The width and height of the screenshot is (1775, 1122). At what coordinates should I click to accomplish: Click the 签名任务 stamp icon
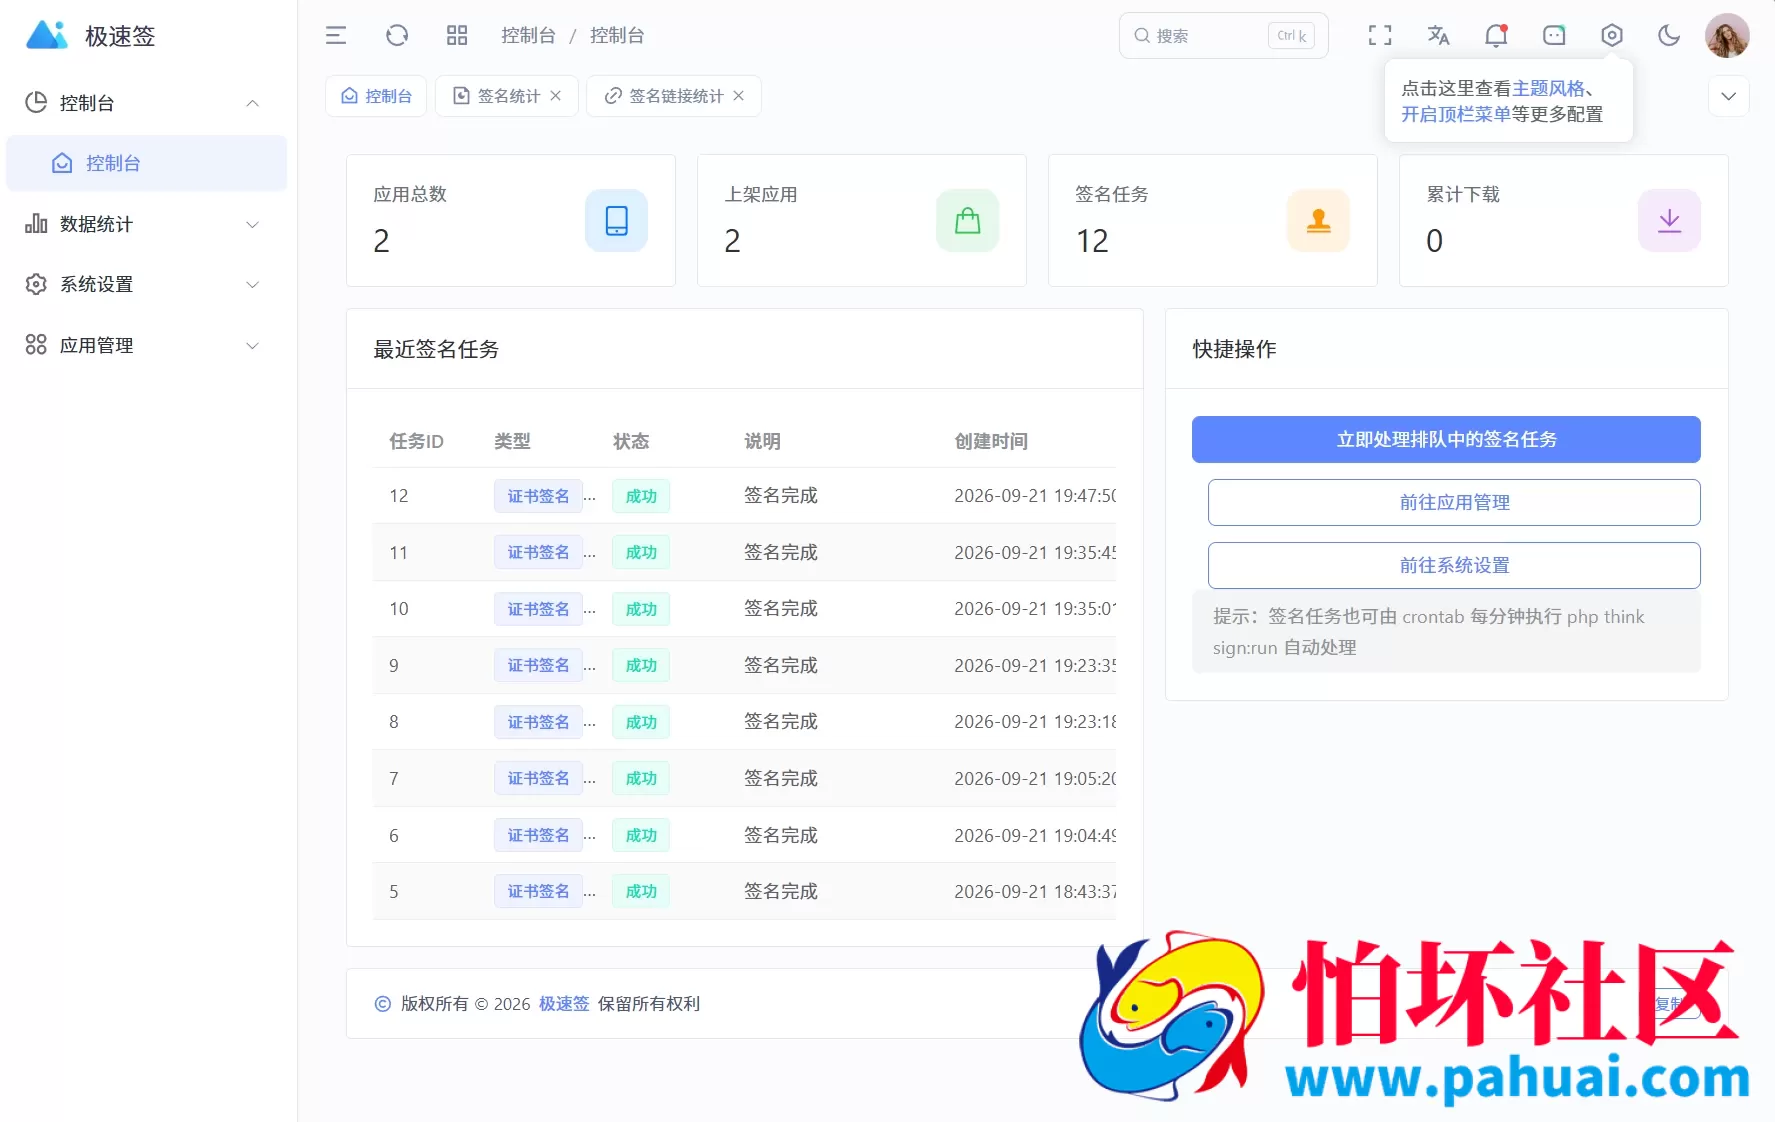pyautogui.click(x=1319, y=220)
